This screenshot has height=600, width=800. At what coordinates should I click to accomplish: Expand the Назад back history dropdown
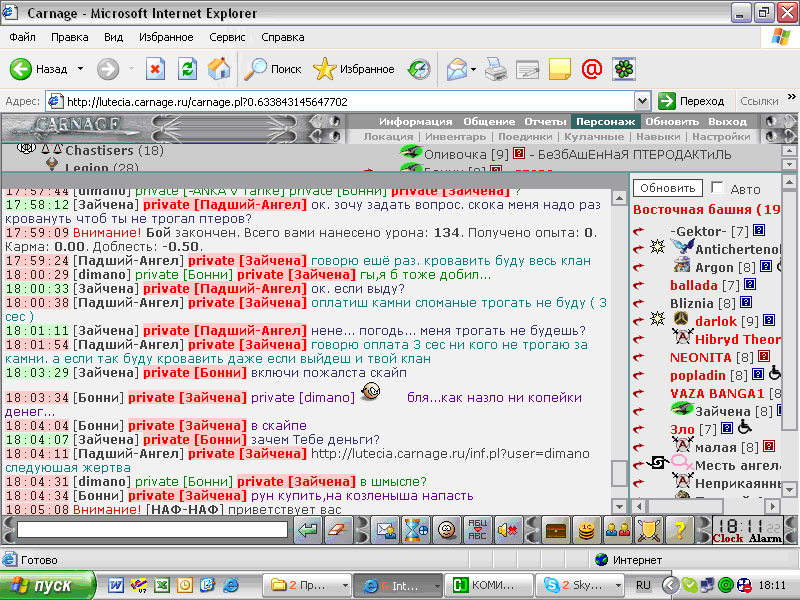pyautogui.click(x=80, y=69)
